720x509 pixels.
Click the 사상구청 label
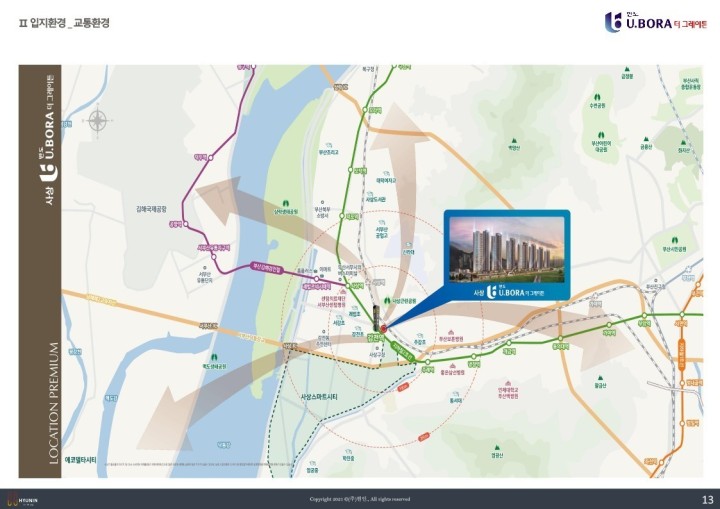pos(377,355)
